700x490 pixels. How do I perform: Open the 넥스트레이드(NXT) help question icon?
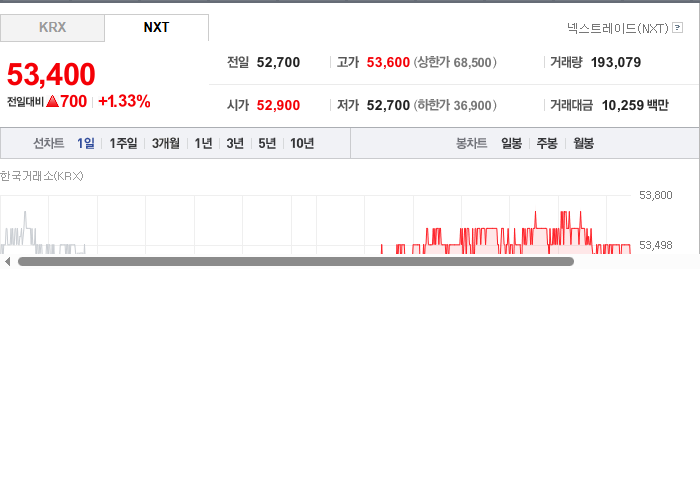[678, 28]
